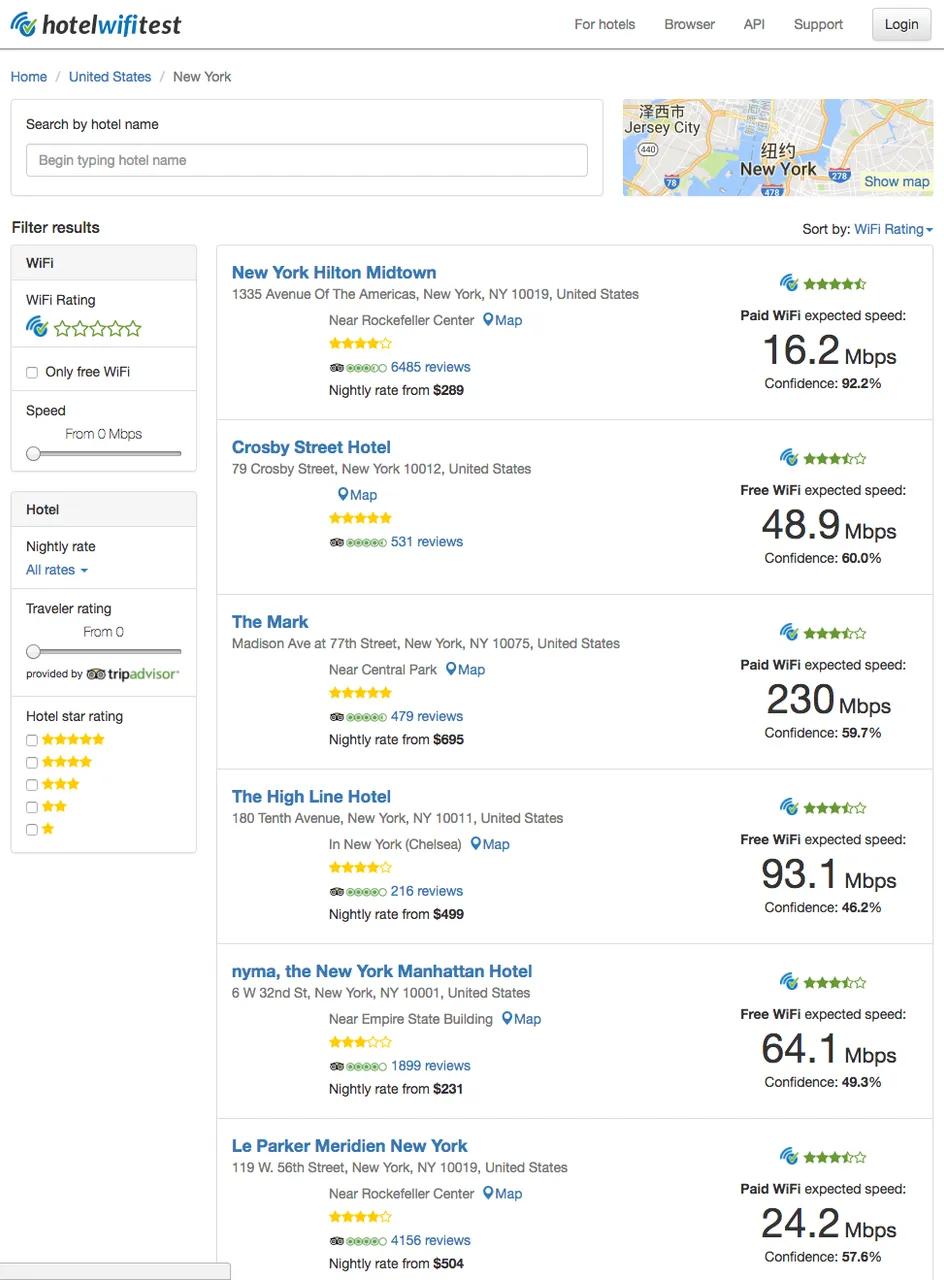This screenshot has width=944, height=1280.
Task: Enable the Only free WiFi checkbox
Action: coord(32,372)
